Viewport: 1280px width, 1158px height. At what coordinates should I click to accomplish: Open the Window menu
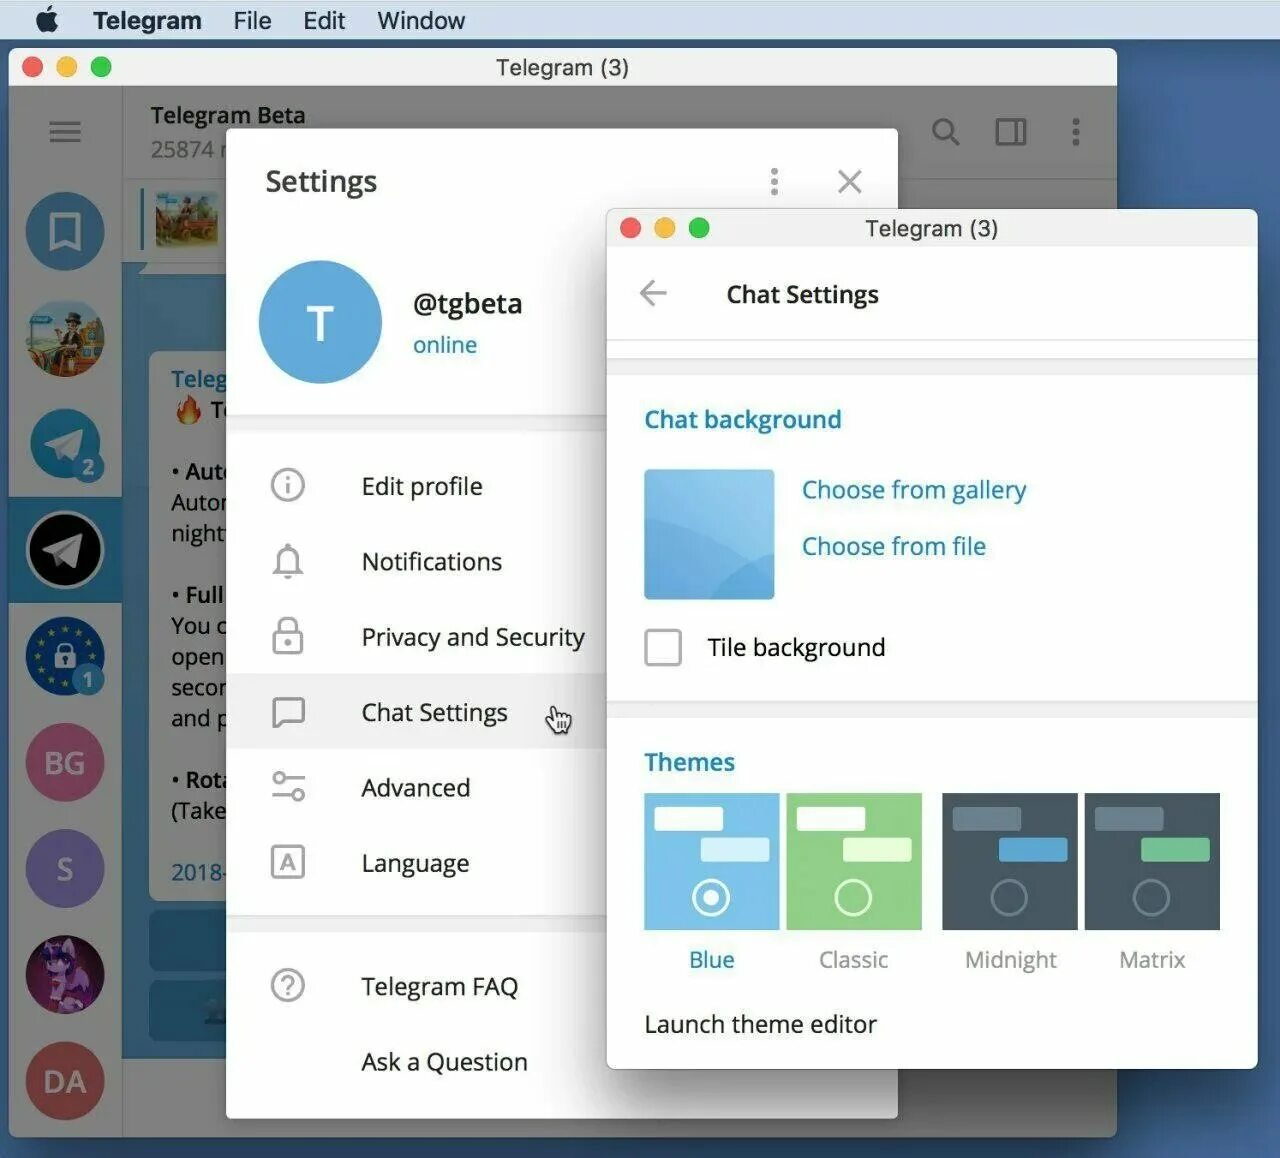tap(421, 20)
